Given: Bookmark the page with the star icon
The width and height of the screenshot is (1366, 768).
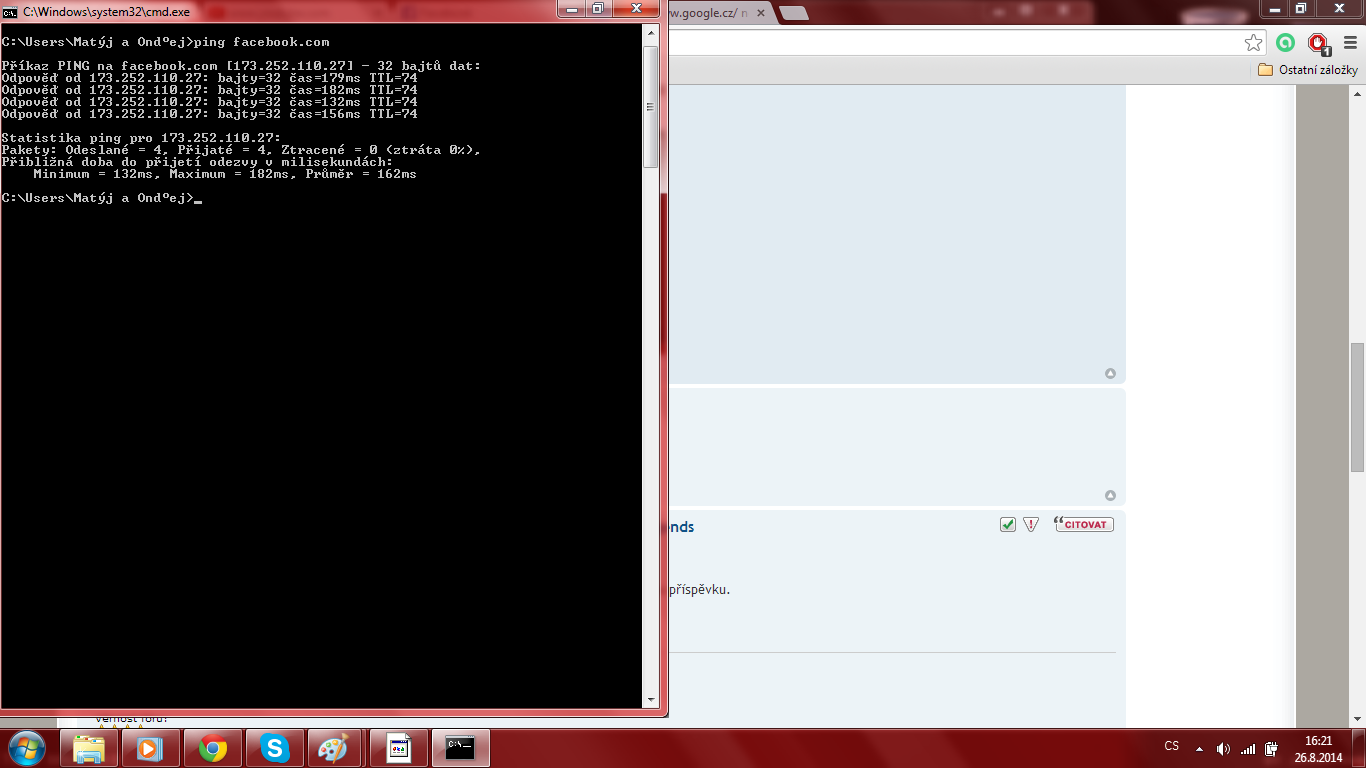Looking at the screenshot, I should click(1253, 43).
